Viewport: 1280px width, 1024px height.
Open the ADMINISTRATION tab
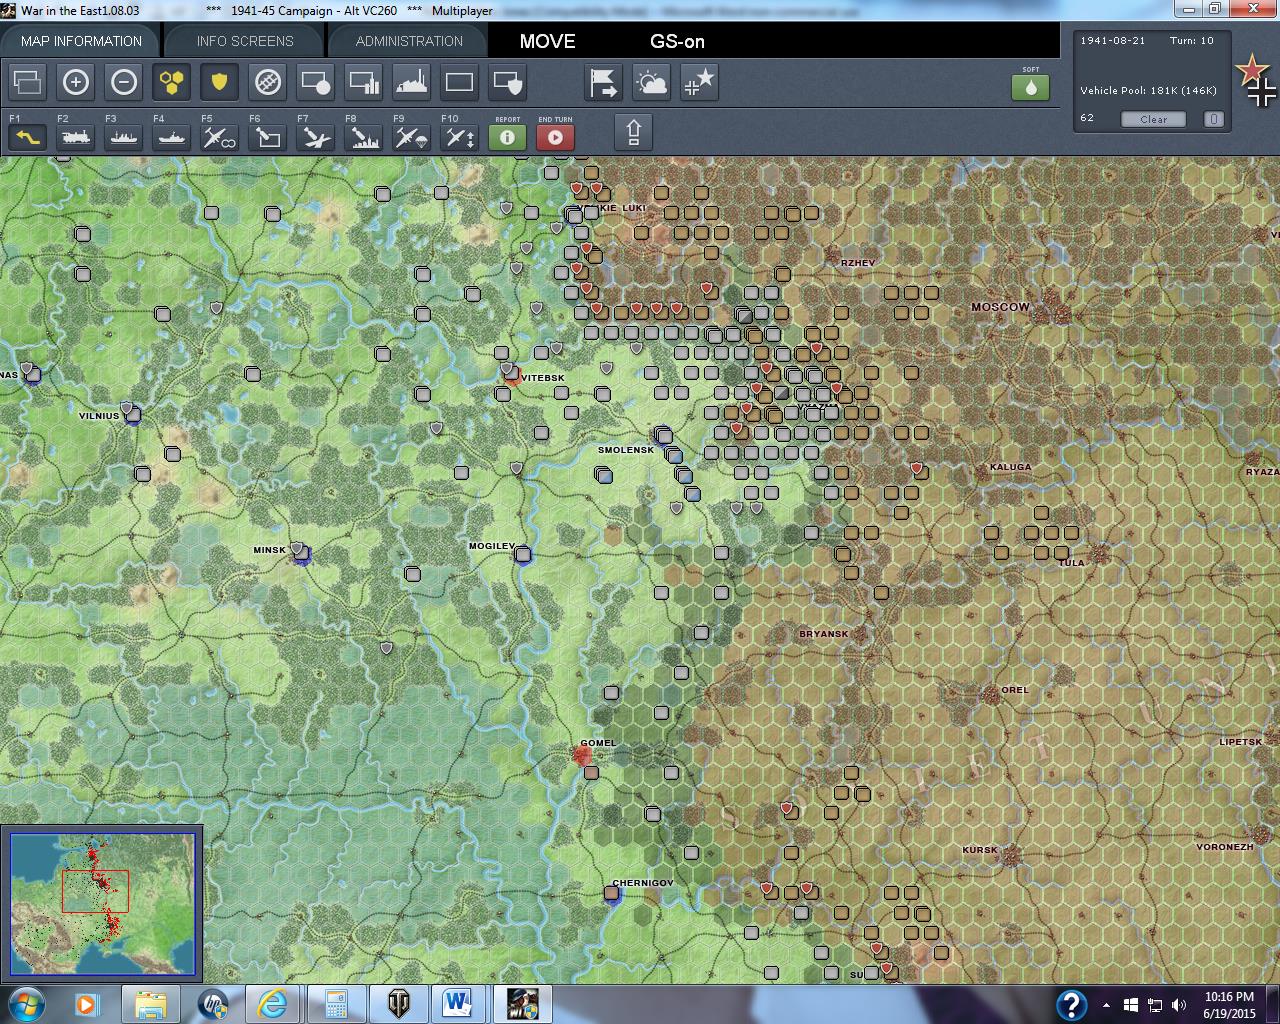pyautogui.click(x=409, y=41)
